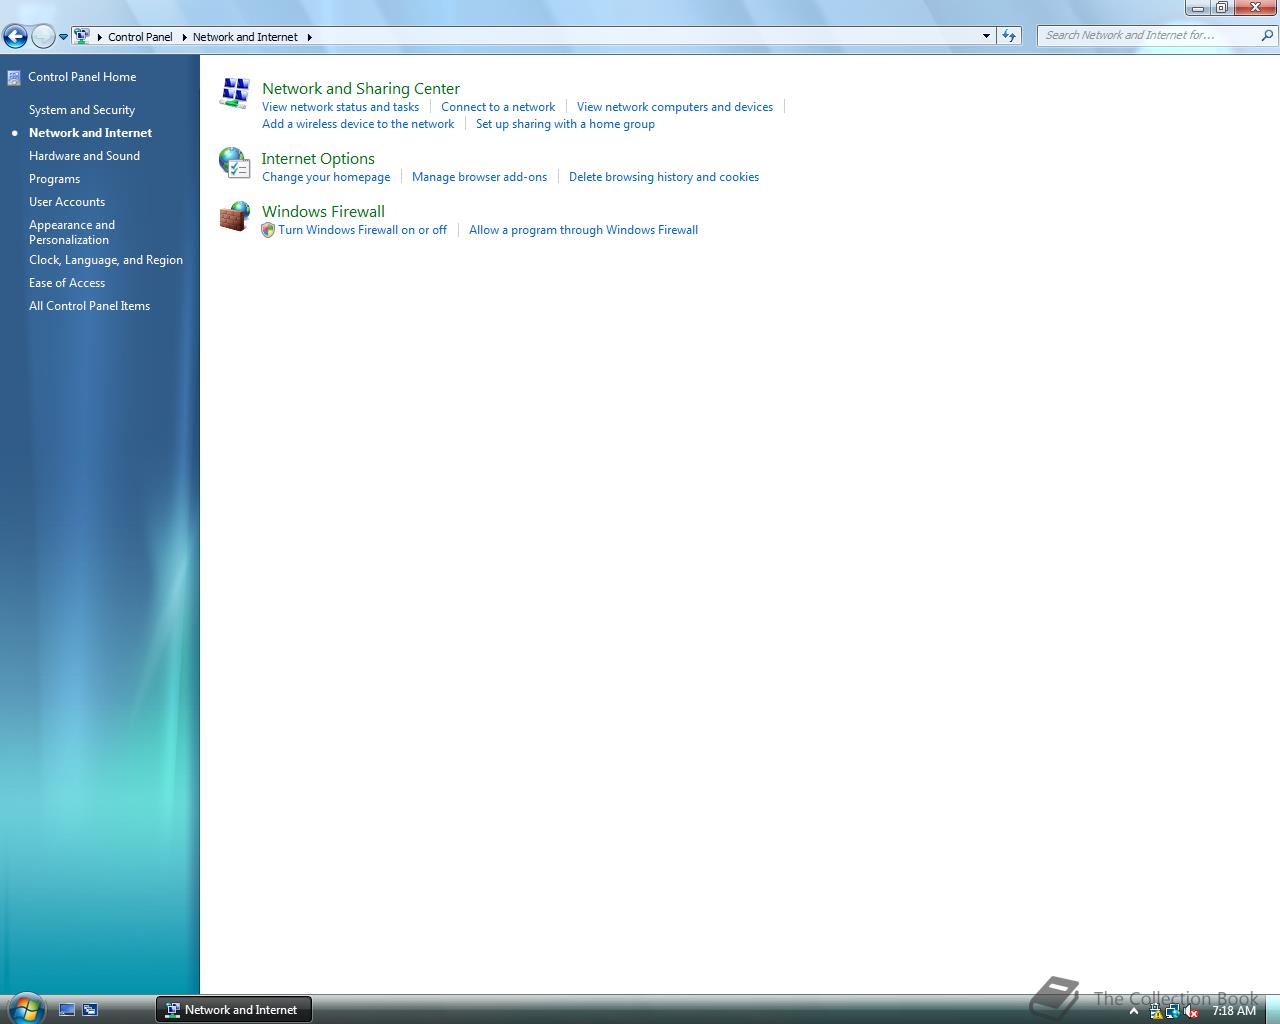Go back with the Back arrow button
1280x1024 pixels.
[15, 37]
